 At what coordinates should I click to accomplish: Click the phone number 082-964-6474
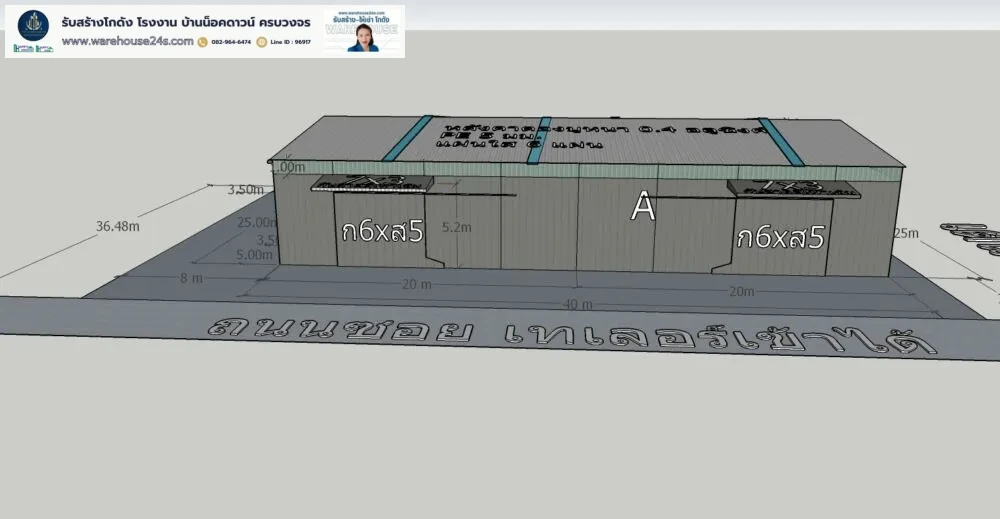pyautogui.click(x=230, y=42)
